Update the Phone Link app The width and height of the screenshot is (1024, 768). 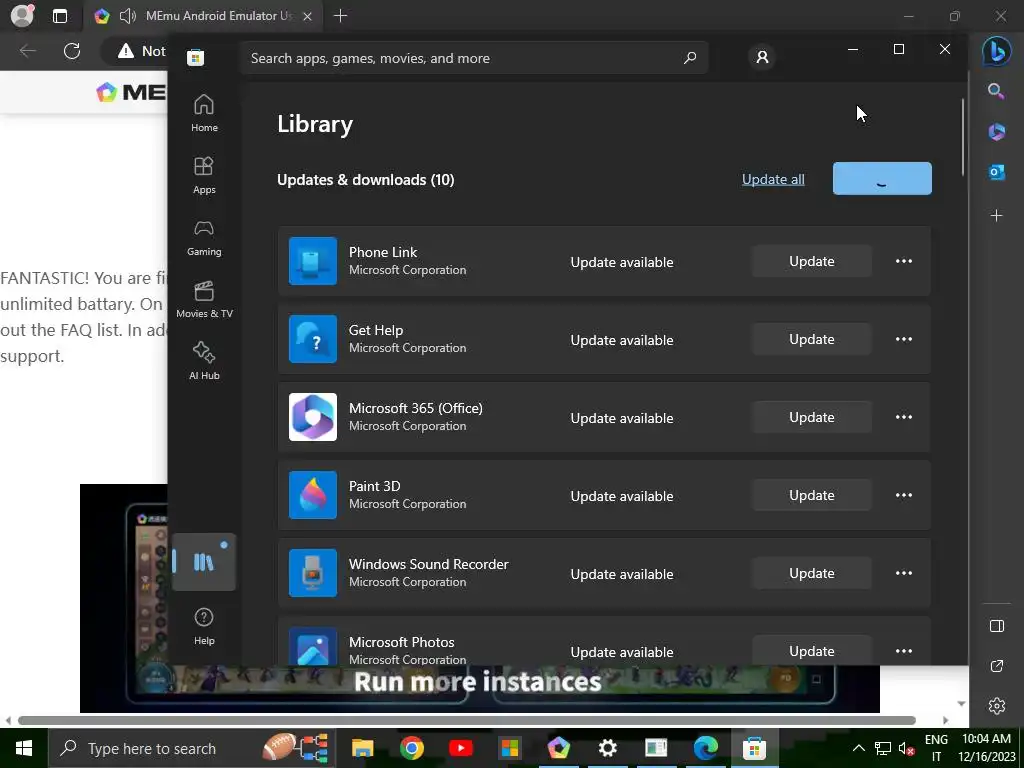pos(811,261)
